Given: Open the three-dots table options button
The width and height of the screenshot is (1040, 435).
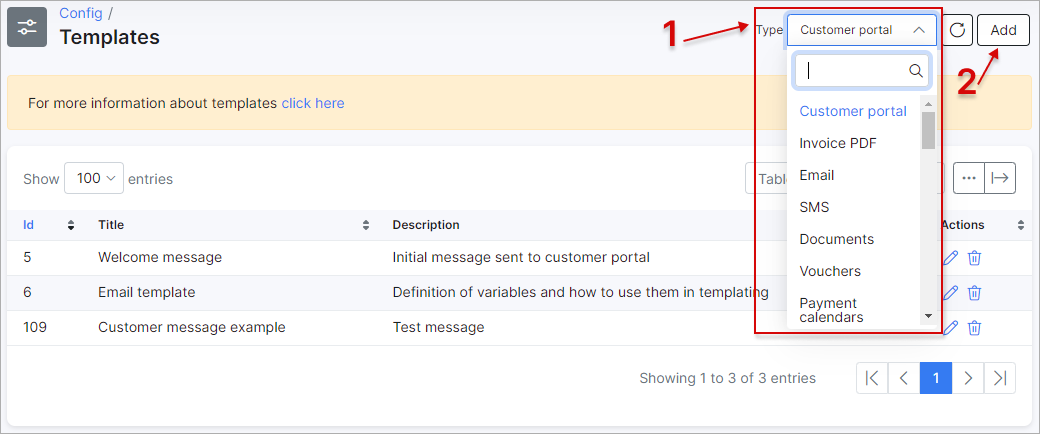Looking at the screenshot, I should (x=968, y=178).
